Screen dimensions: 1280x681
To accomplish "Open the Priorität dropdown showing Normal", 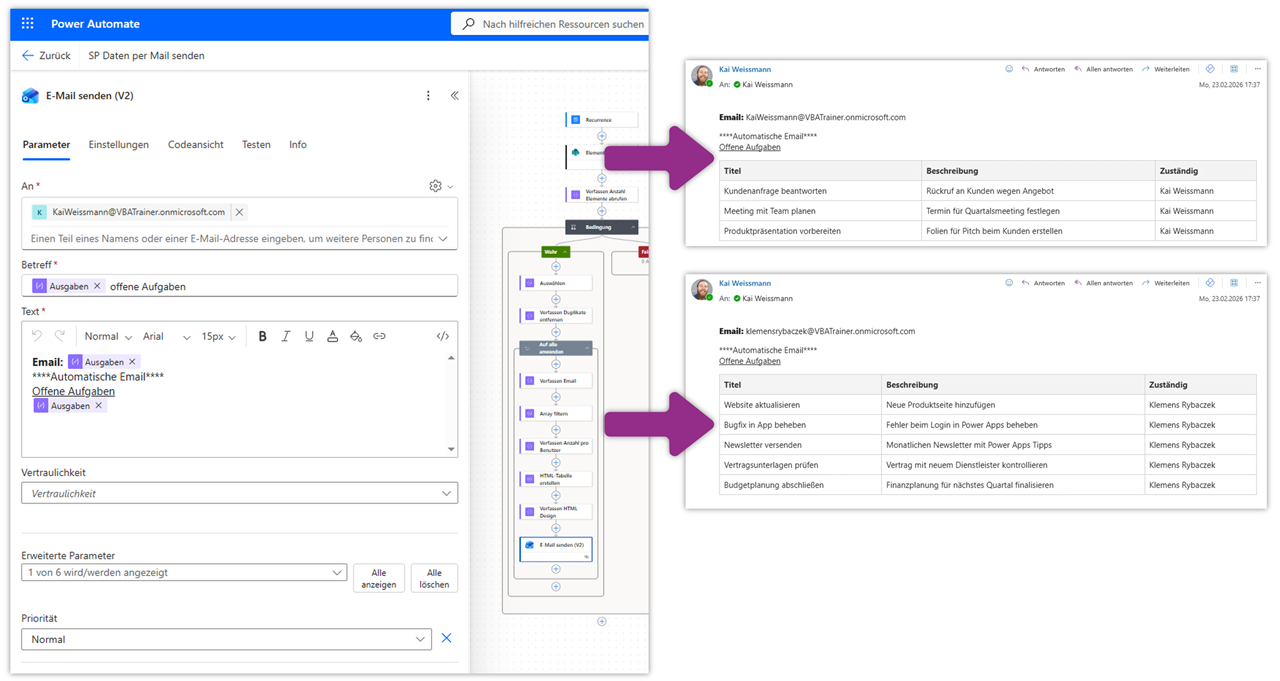I will (226, 639).
